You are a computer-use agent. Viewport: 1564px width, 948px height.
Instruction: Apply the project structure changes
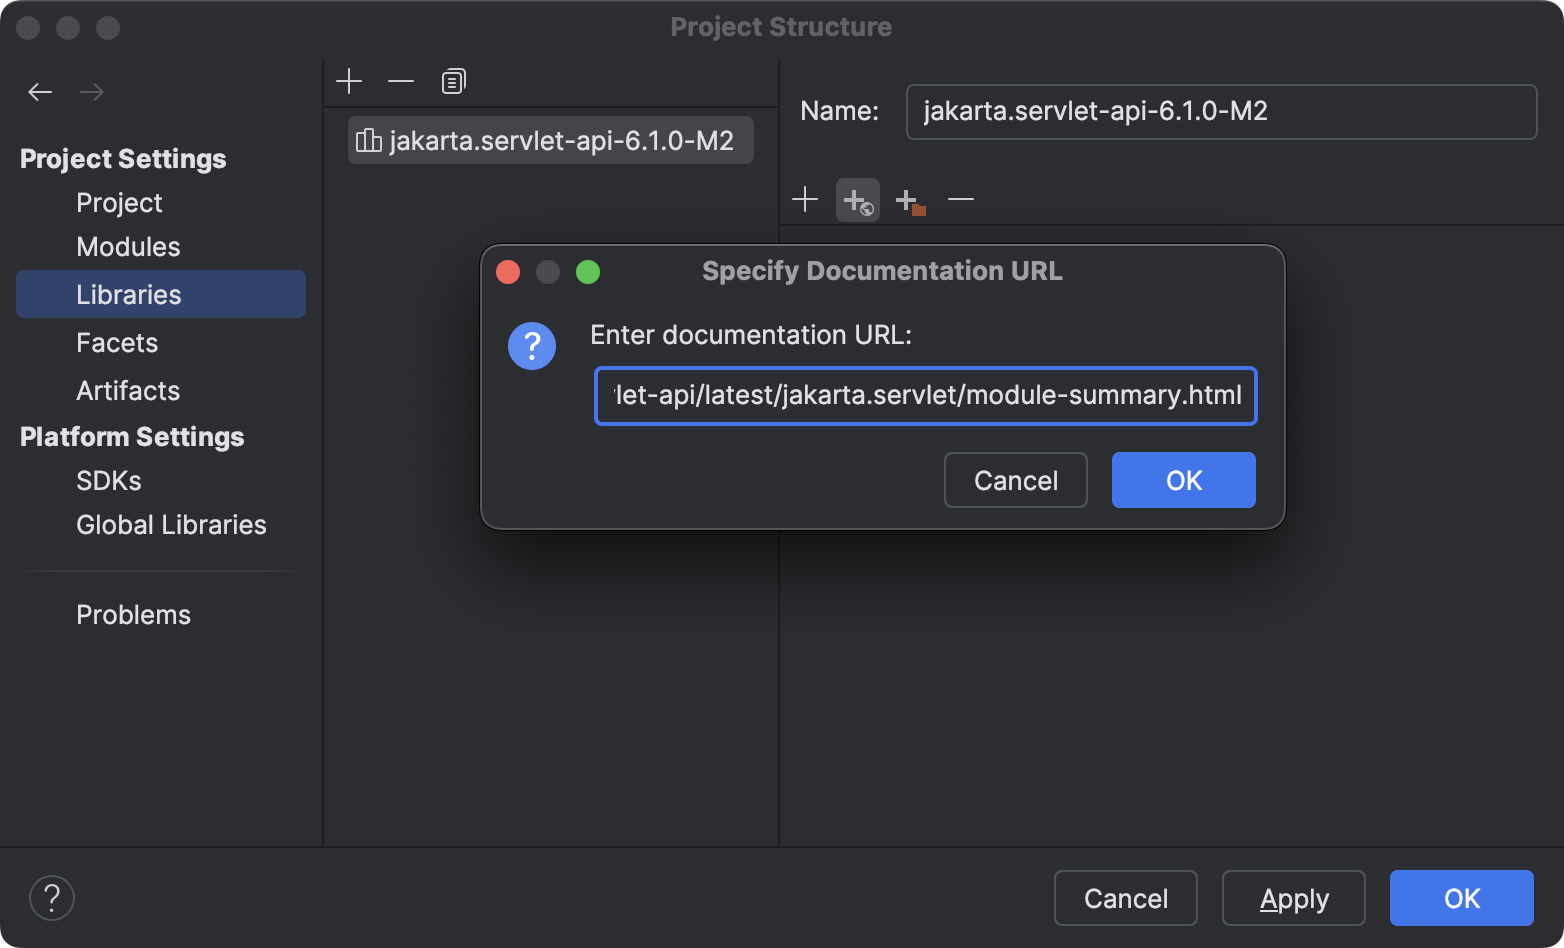click(x=1293, y=898)
